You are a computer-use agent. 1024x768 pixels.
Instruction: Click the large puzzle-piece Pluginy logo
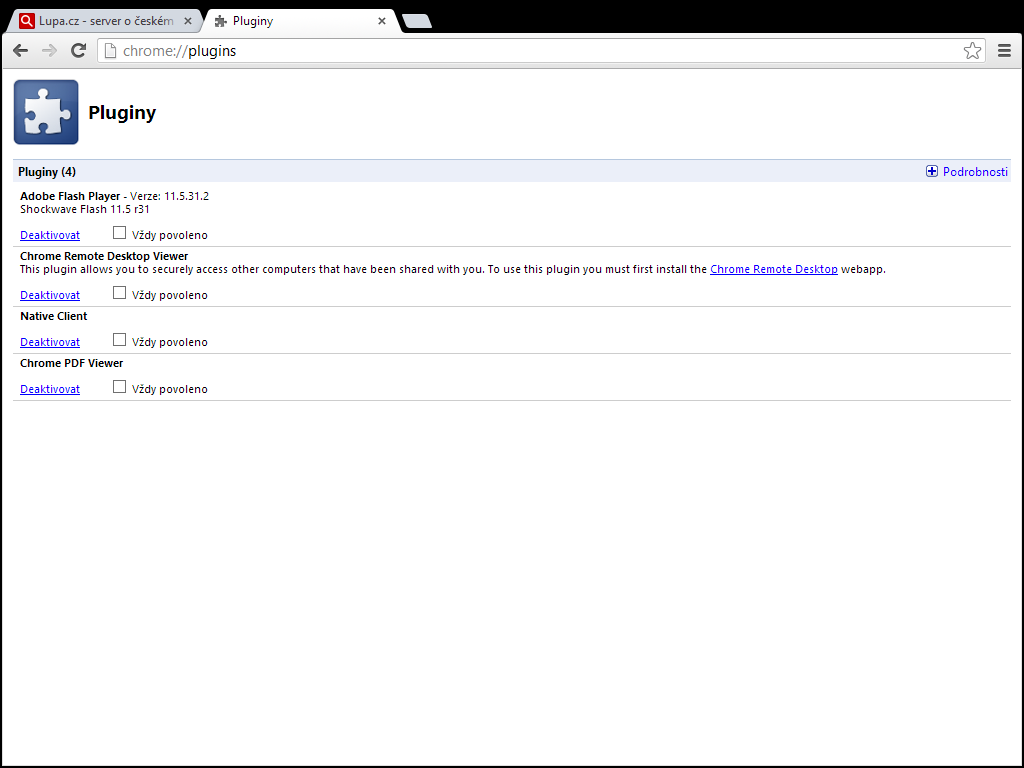tap(46, 112)
